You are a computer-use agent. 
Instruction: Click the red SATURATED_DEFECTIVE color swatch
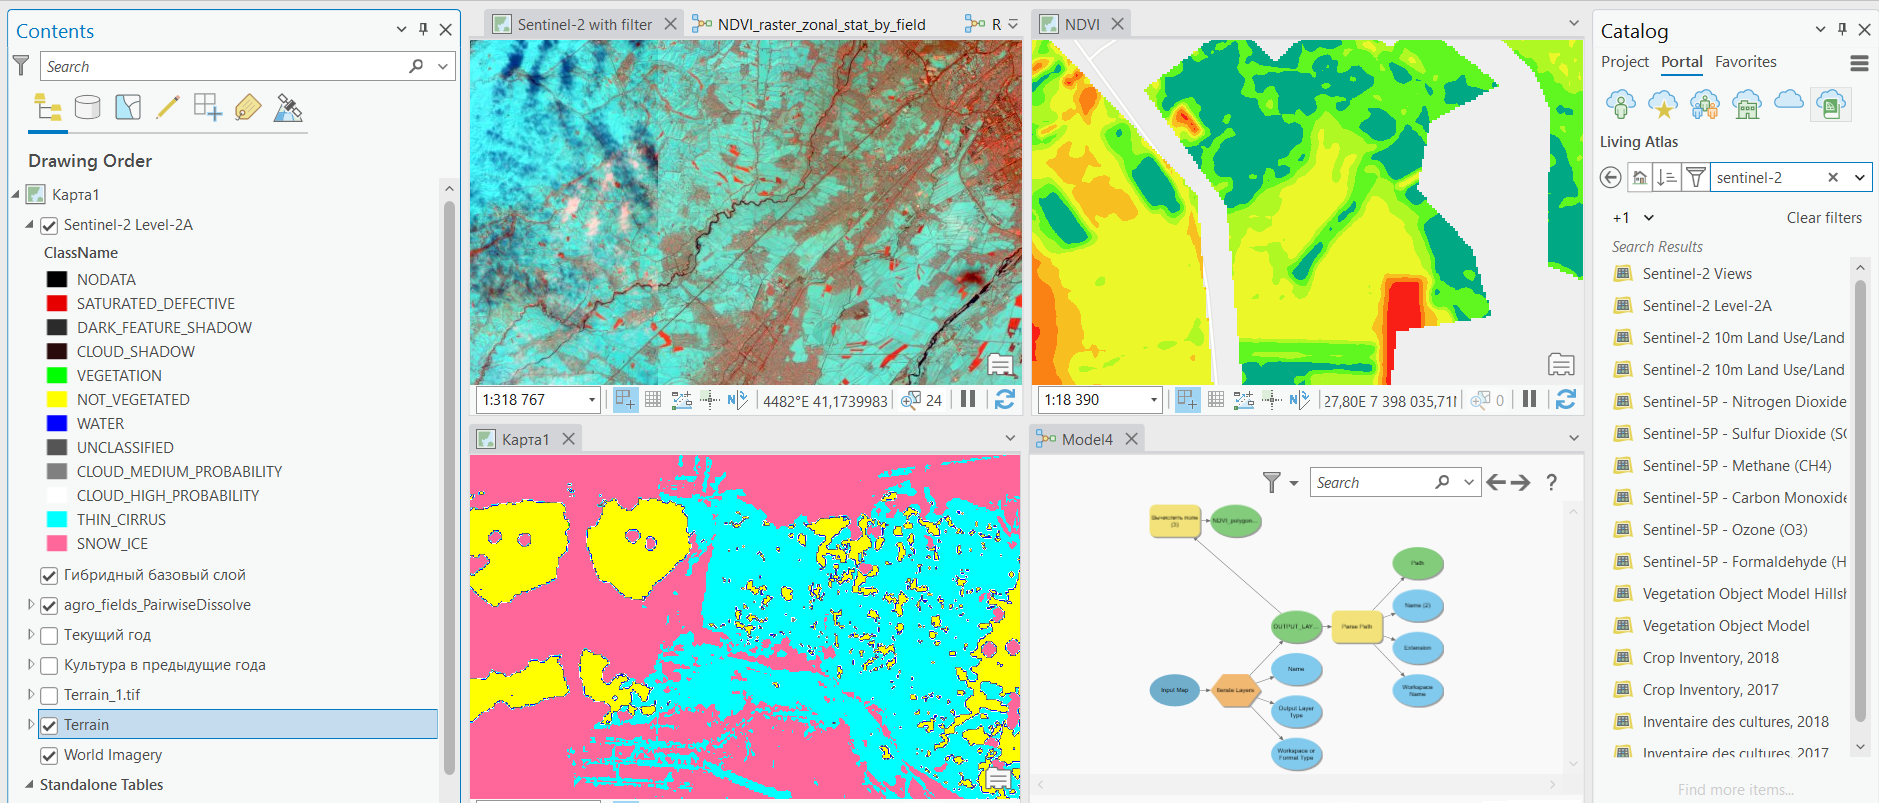click(x=57, y=304)
